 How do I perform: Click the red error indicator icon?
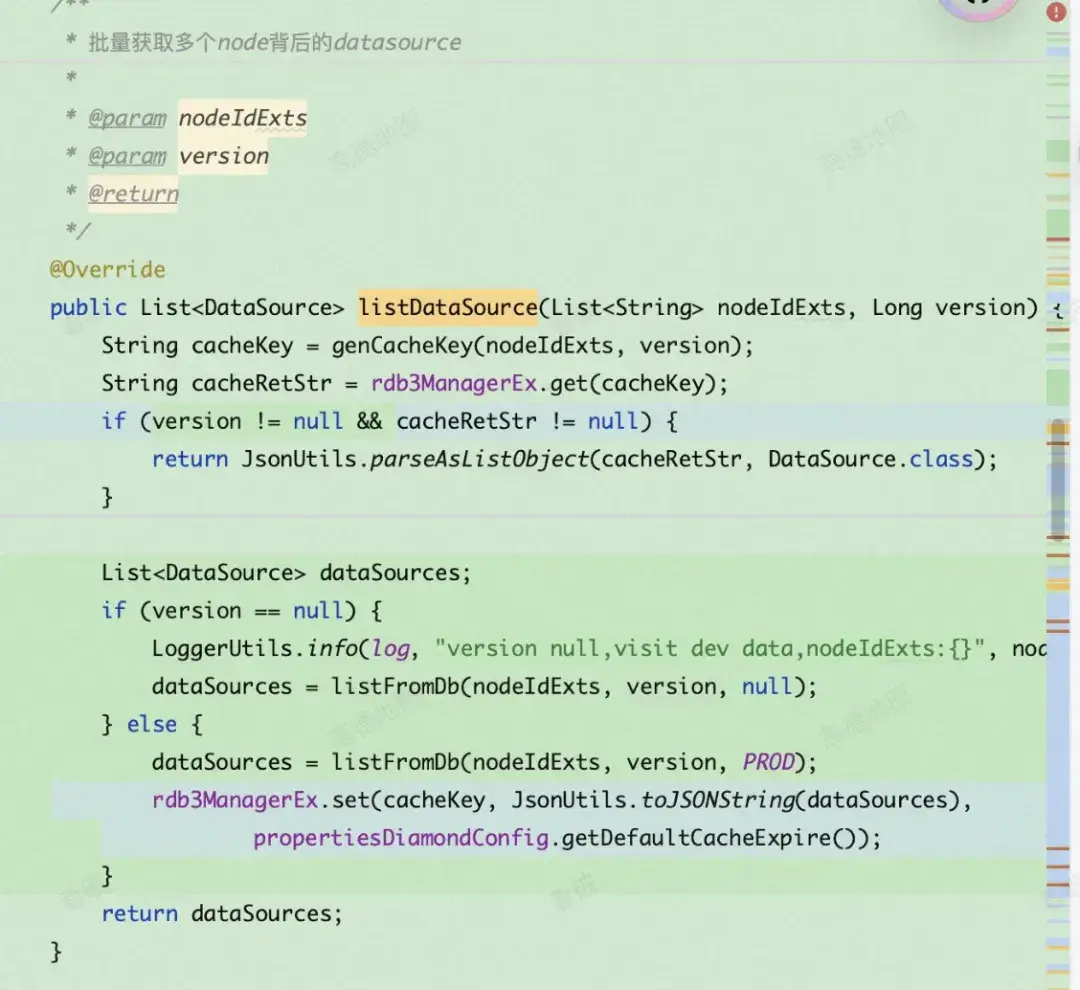pyautogui.click(x=1056, y=12)
